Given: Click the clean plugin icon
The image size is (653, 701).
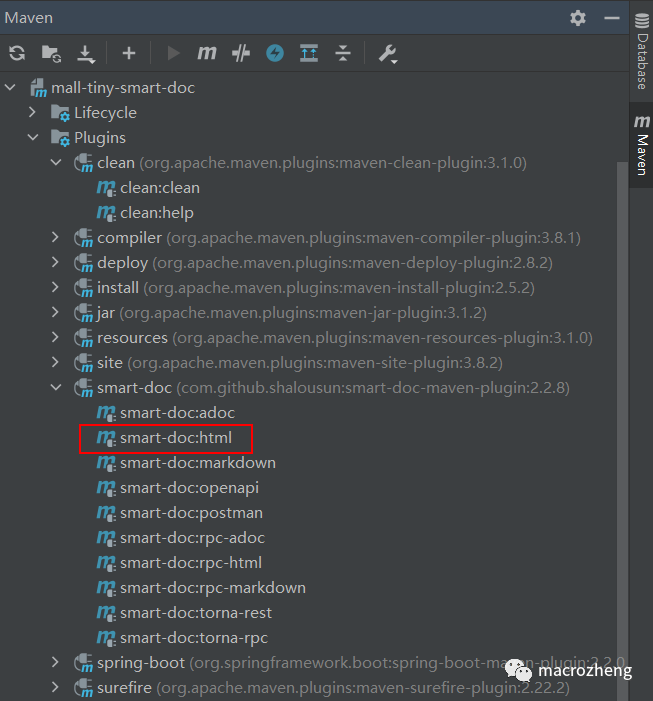Looking at the screenshot, I should (x=84, y=163).
